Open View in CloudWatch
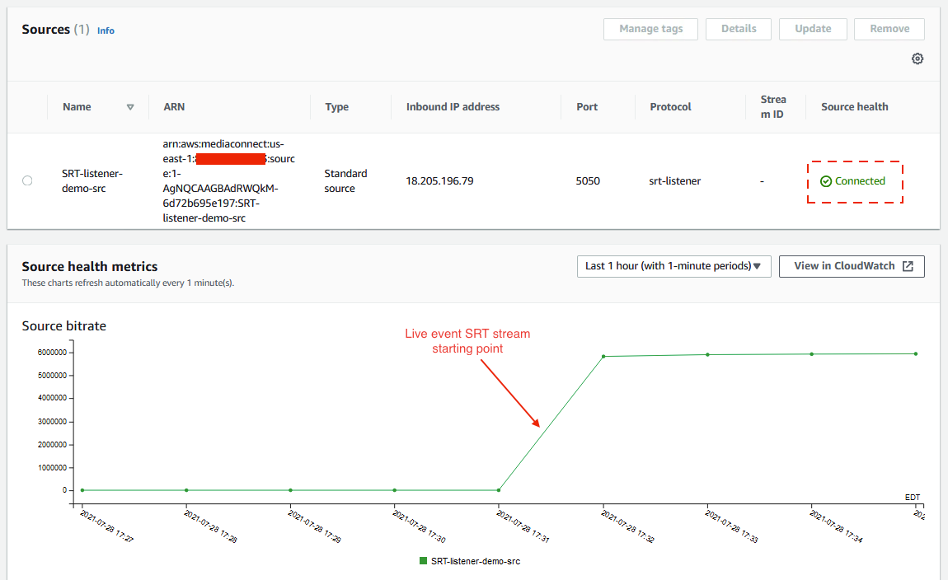This screenshot has height=581, width=949. pos(851,266)
